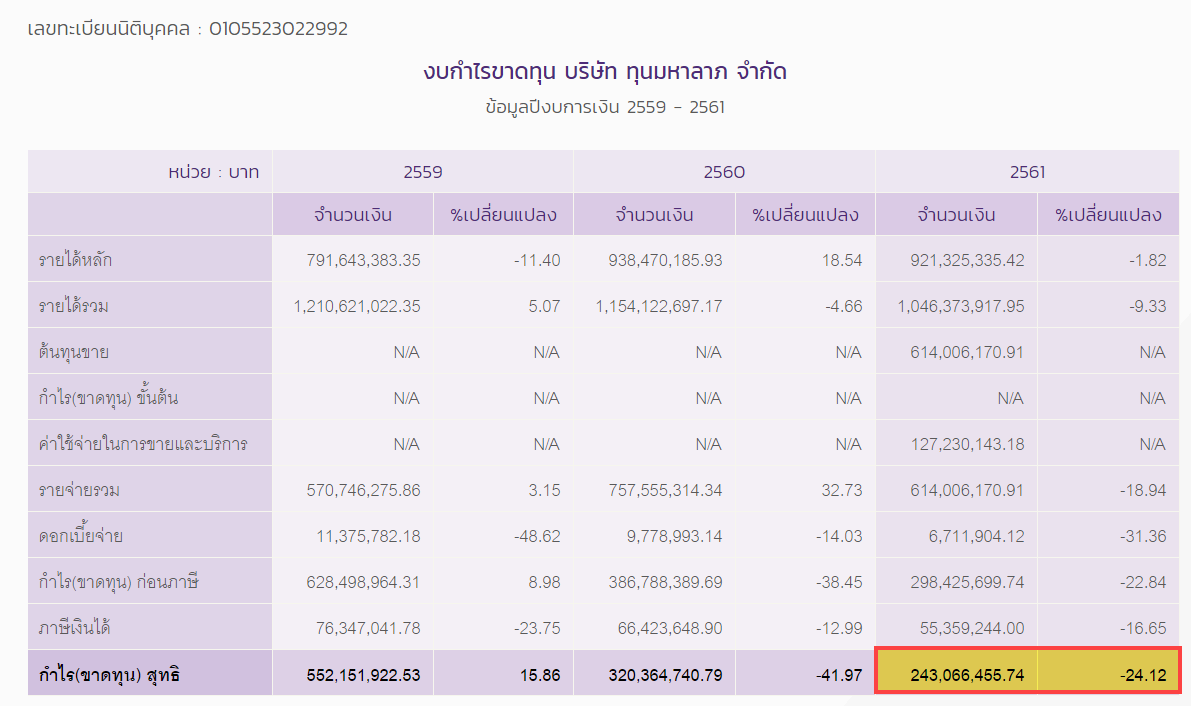Click จำนวนเงิน header under year 2559

click(x=352, y=215)
